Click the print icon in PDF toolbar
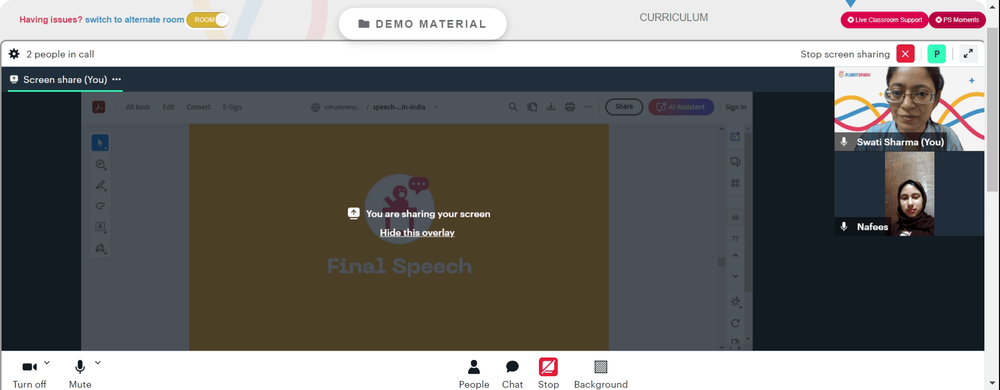This screenshot has height=390, width=1000. (570, 107)
